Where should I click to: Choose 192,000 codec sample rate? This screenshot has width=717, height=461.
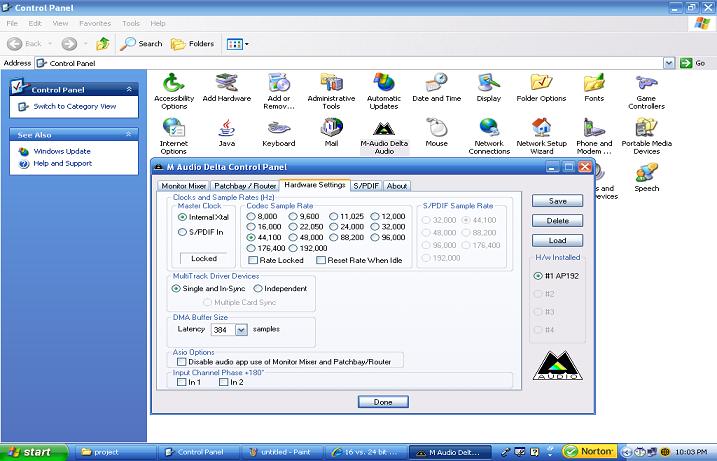coord(308,248)
